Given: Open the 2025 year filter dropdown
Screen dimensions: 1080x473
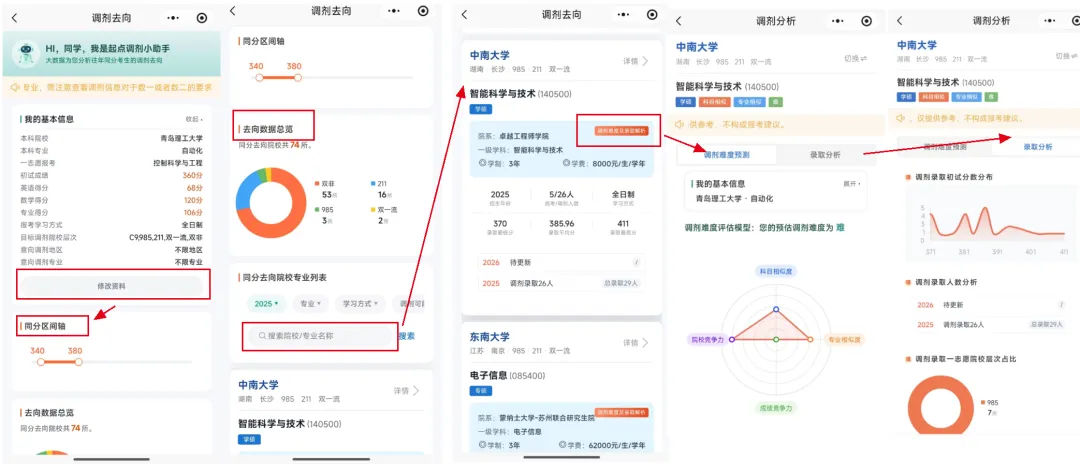Looking at the screenshot, I should tap(267, 304).
